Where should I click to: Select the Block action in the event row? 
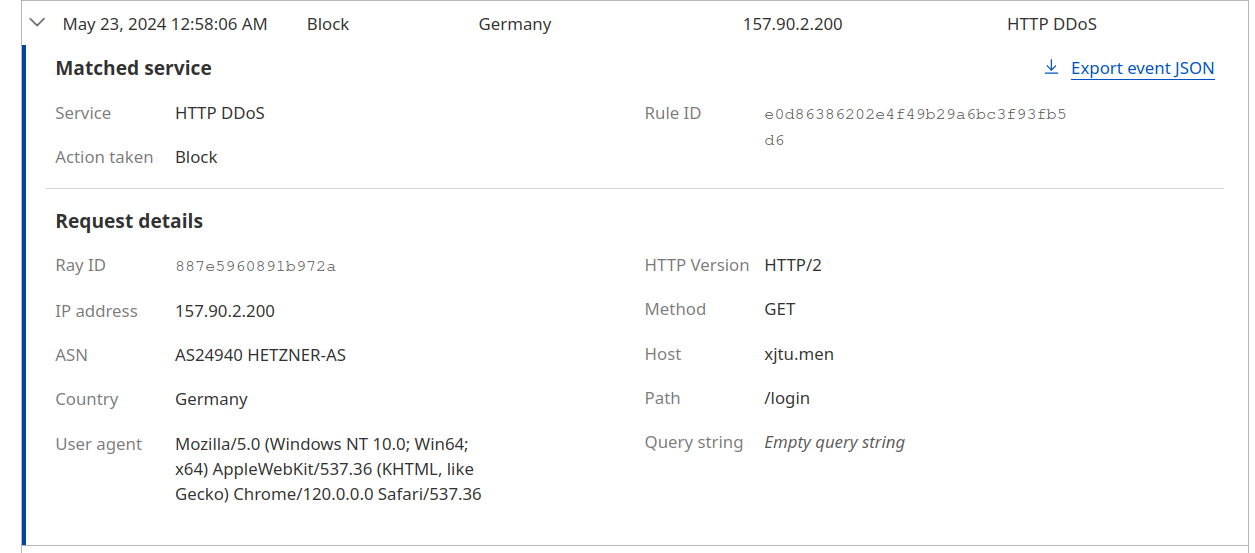coord(328,24)
